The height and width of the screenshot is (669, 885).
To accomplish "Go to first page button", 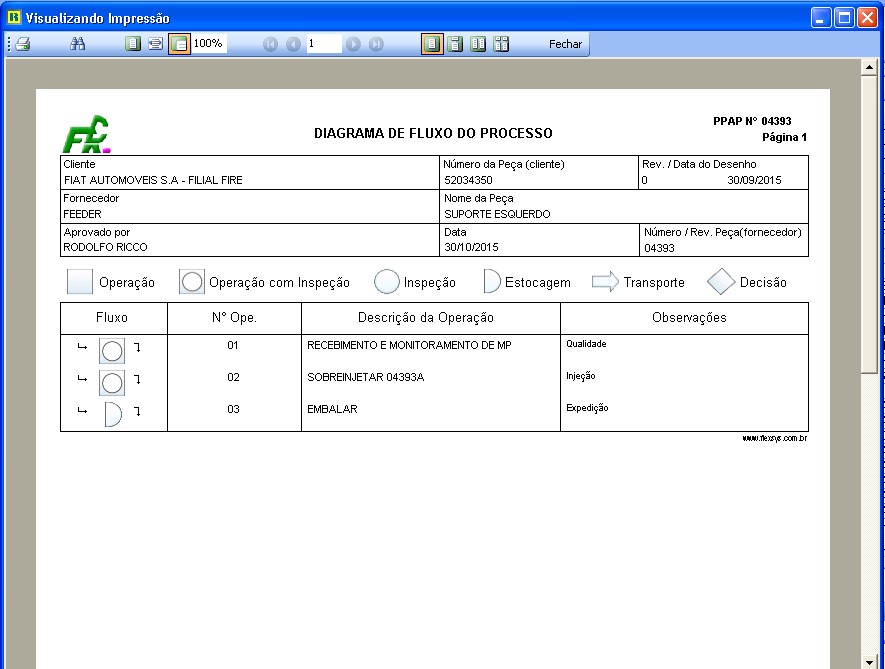I will pos(270,44).
